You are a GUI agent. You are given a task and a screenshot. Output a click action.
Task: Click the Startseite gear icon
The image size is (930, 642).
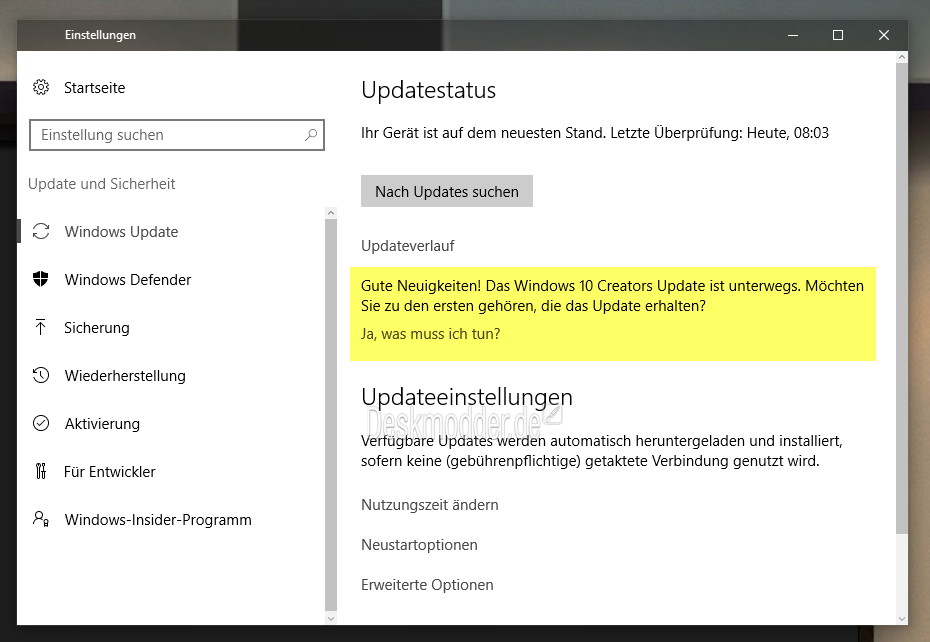41,87
